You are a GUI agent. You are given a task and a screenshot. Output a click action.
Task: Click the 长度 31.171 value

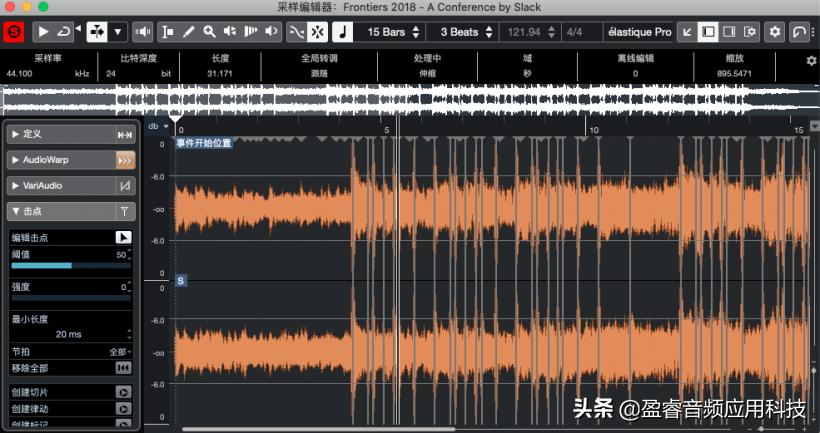220,74
